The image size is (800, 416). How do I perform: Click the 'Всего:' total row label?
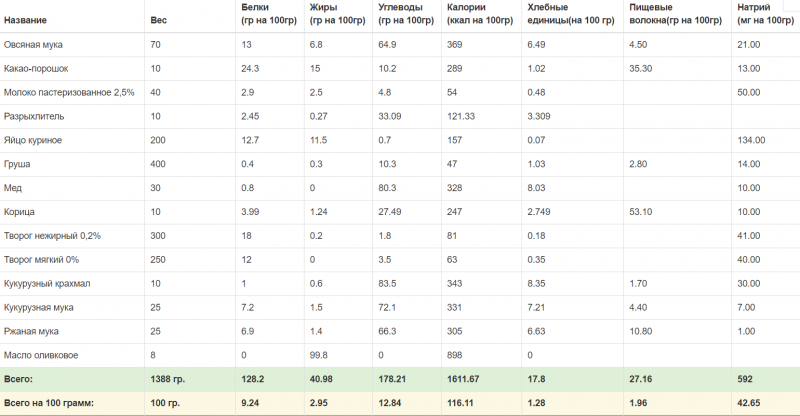18,379
